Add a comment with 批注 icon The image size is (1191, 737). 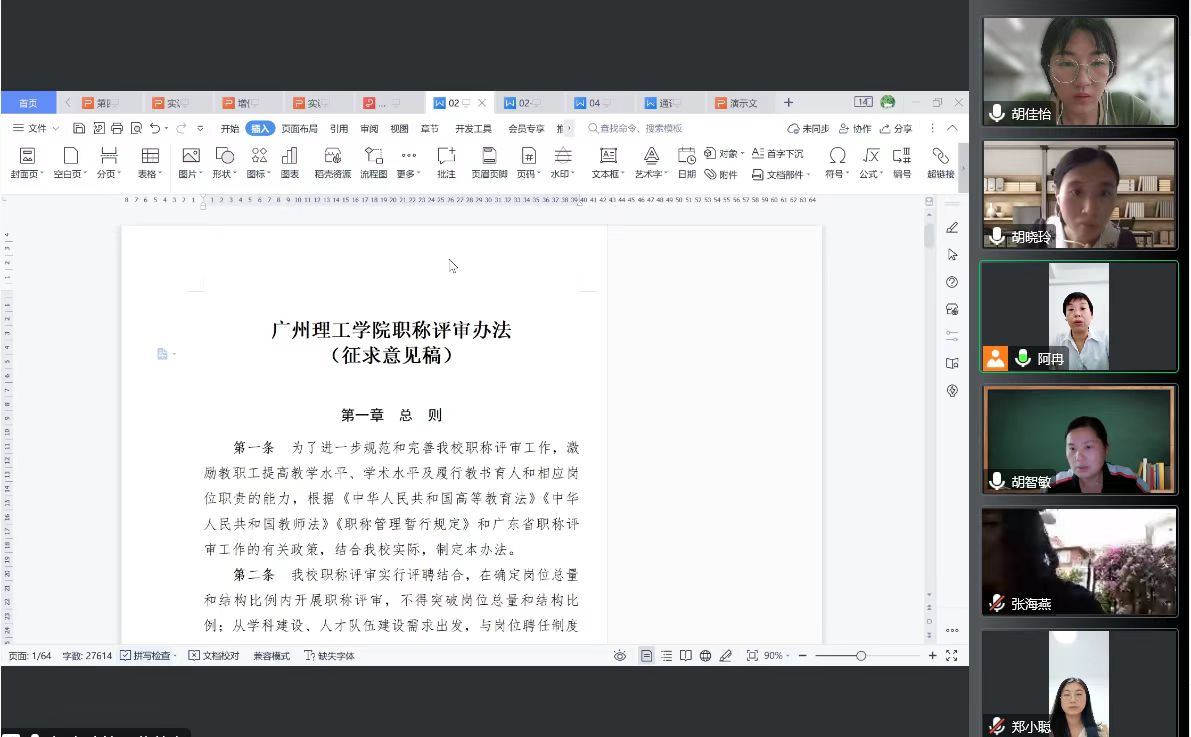pyautogui.click(x=446, y=156)
